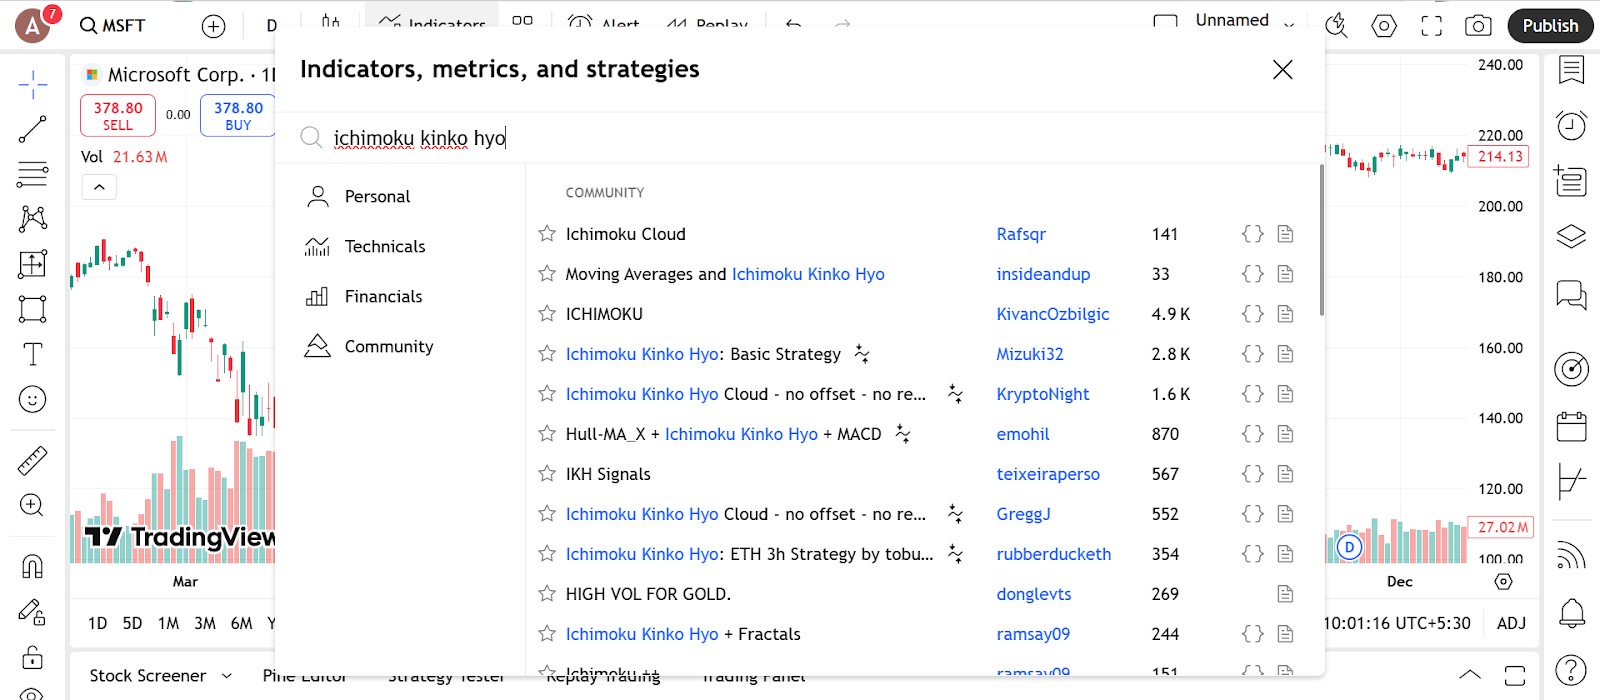Open the Unnamed layout dropdown
The image size is (1600, 700).
tap(1290, 24)
